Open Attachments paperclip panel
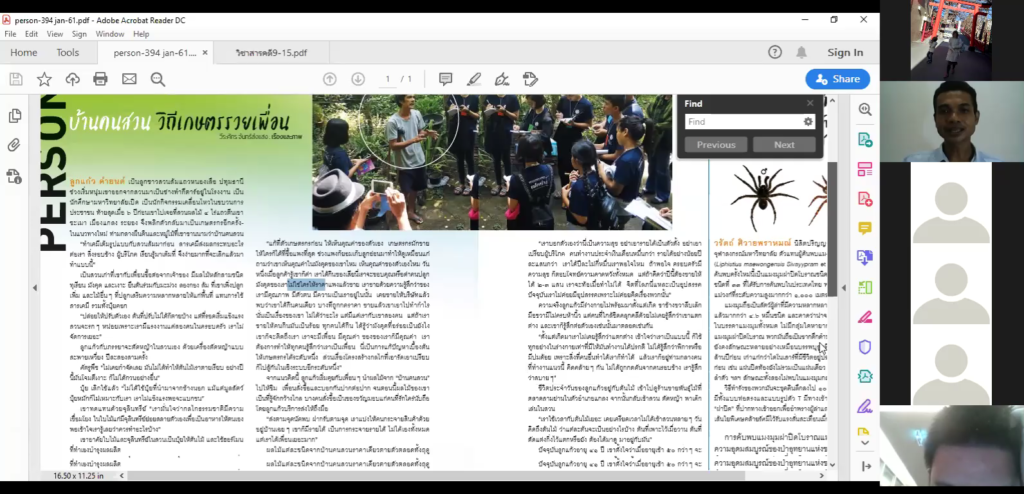This screenshot has height=494, width=1024. [x=14, y=145]
